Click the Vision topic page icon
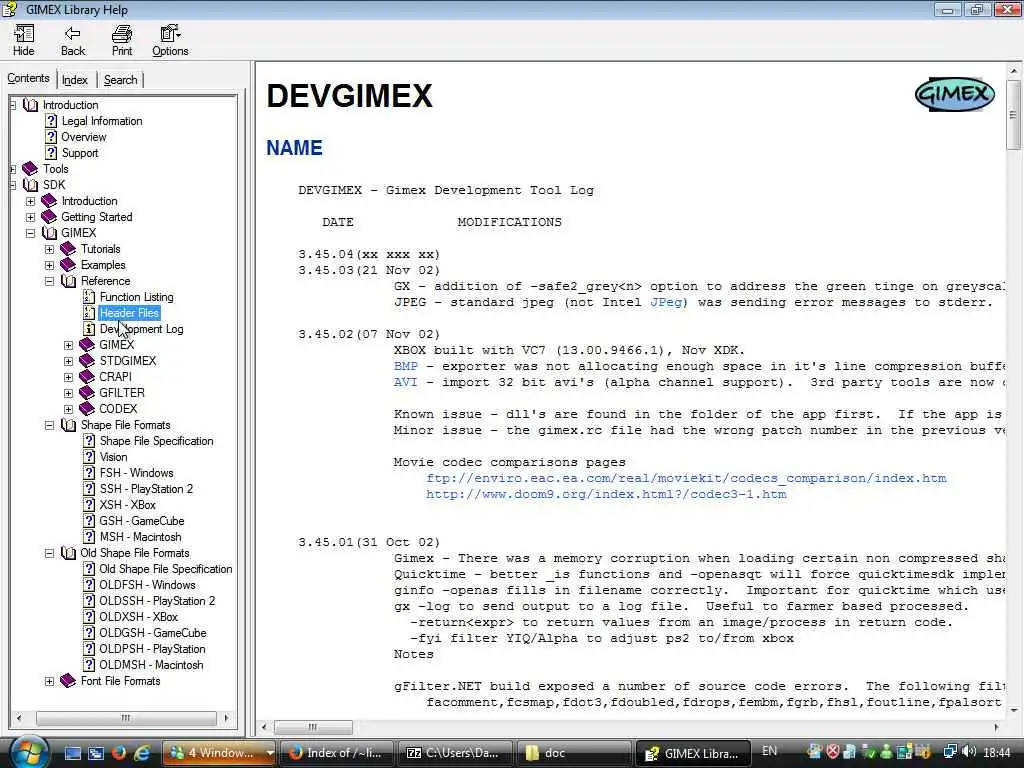1024x768 pixels. click(x=89, y=457)
